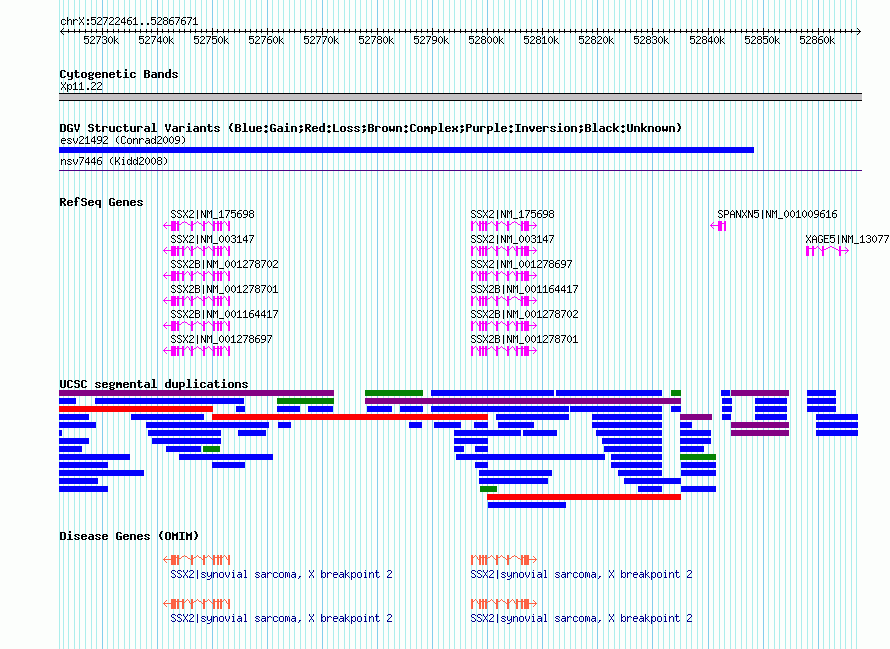890x649 pixels.
Task: Click the Xp11.22 band label
Action: pyautogui.click(x=81, y=86)
